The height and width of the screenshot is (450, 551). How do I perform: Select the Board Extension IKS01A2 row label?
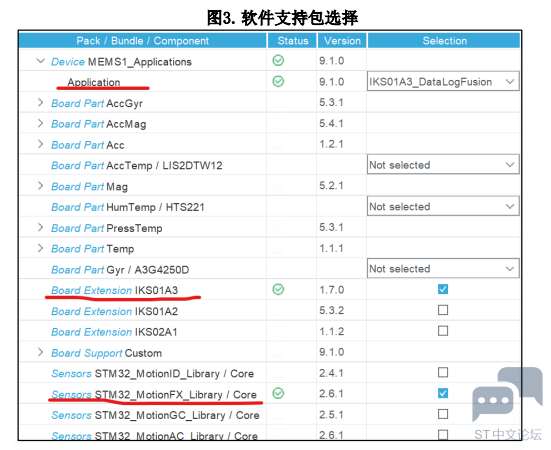click(x=115, y=311)
